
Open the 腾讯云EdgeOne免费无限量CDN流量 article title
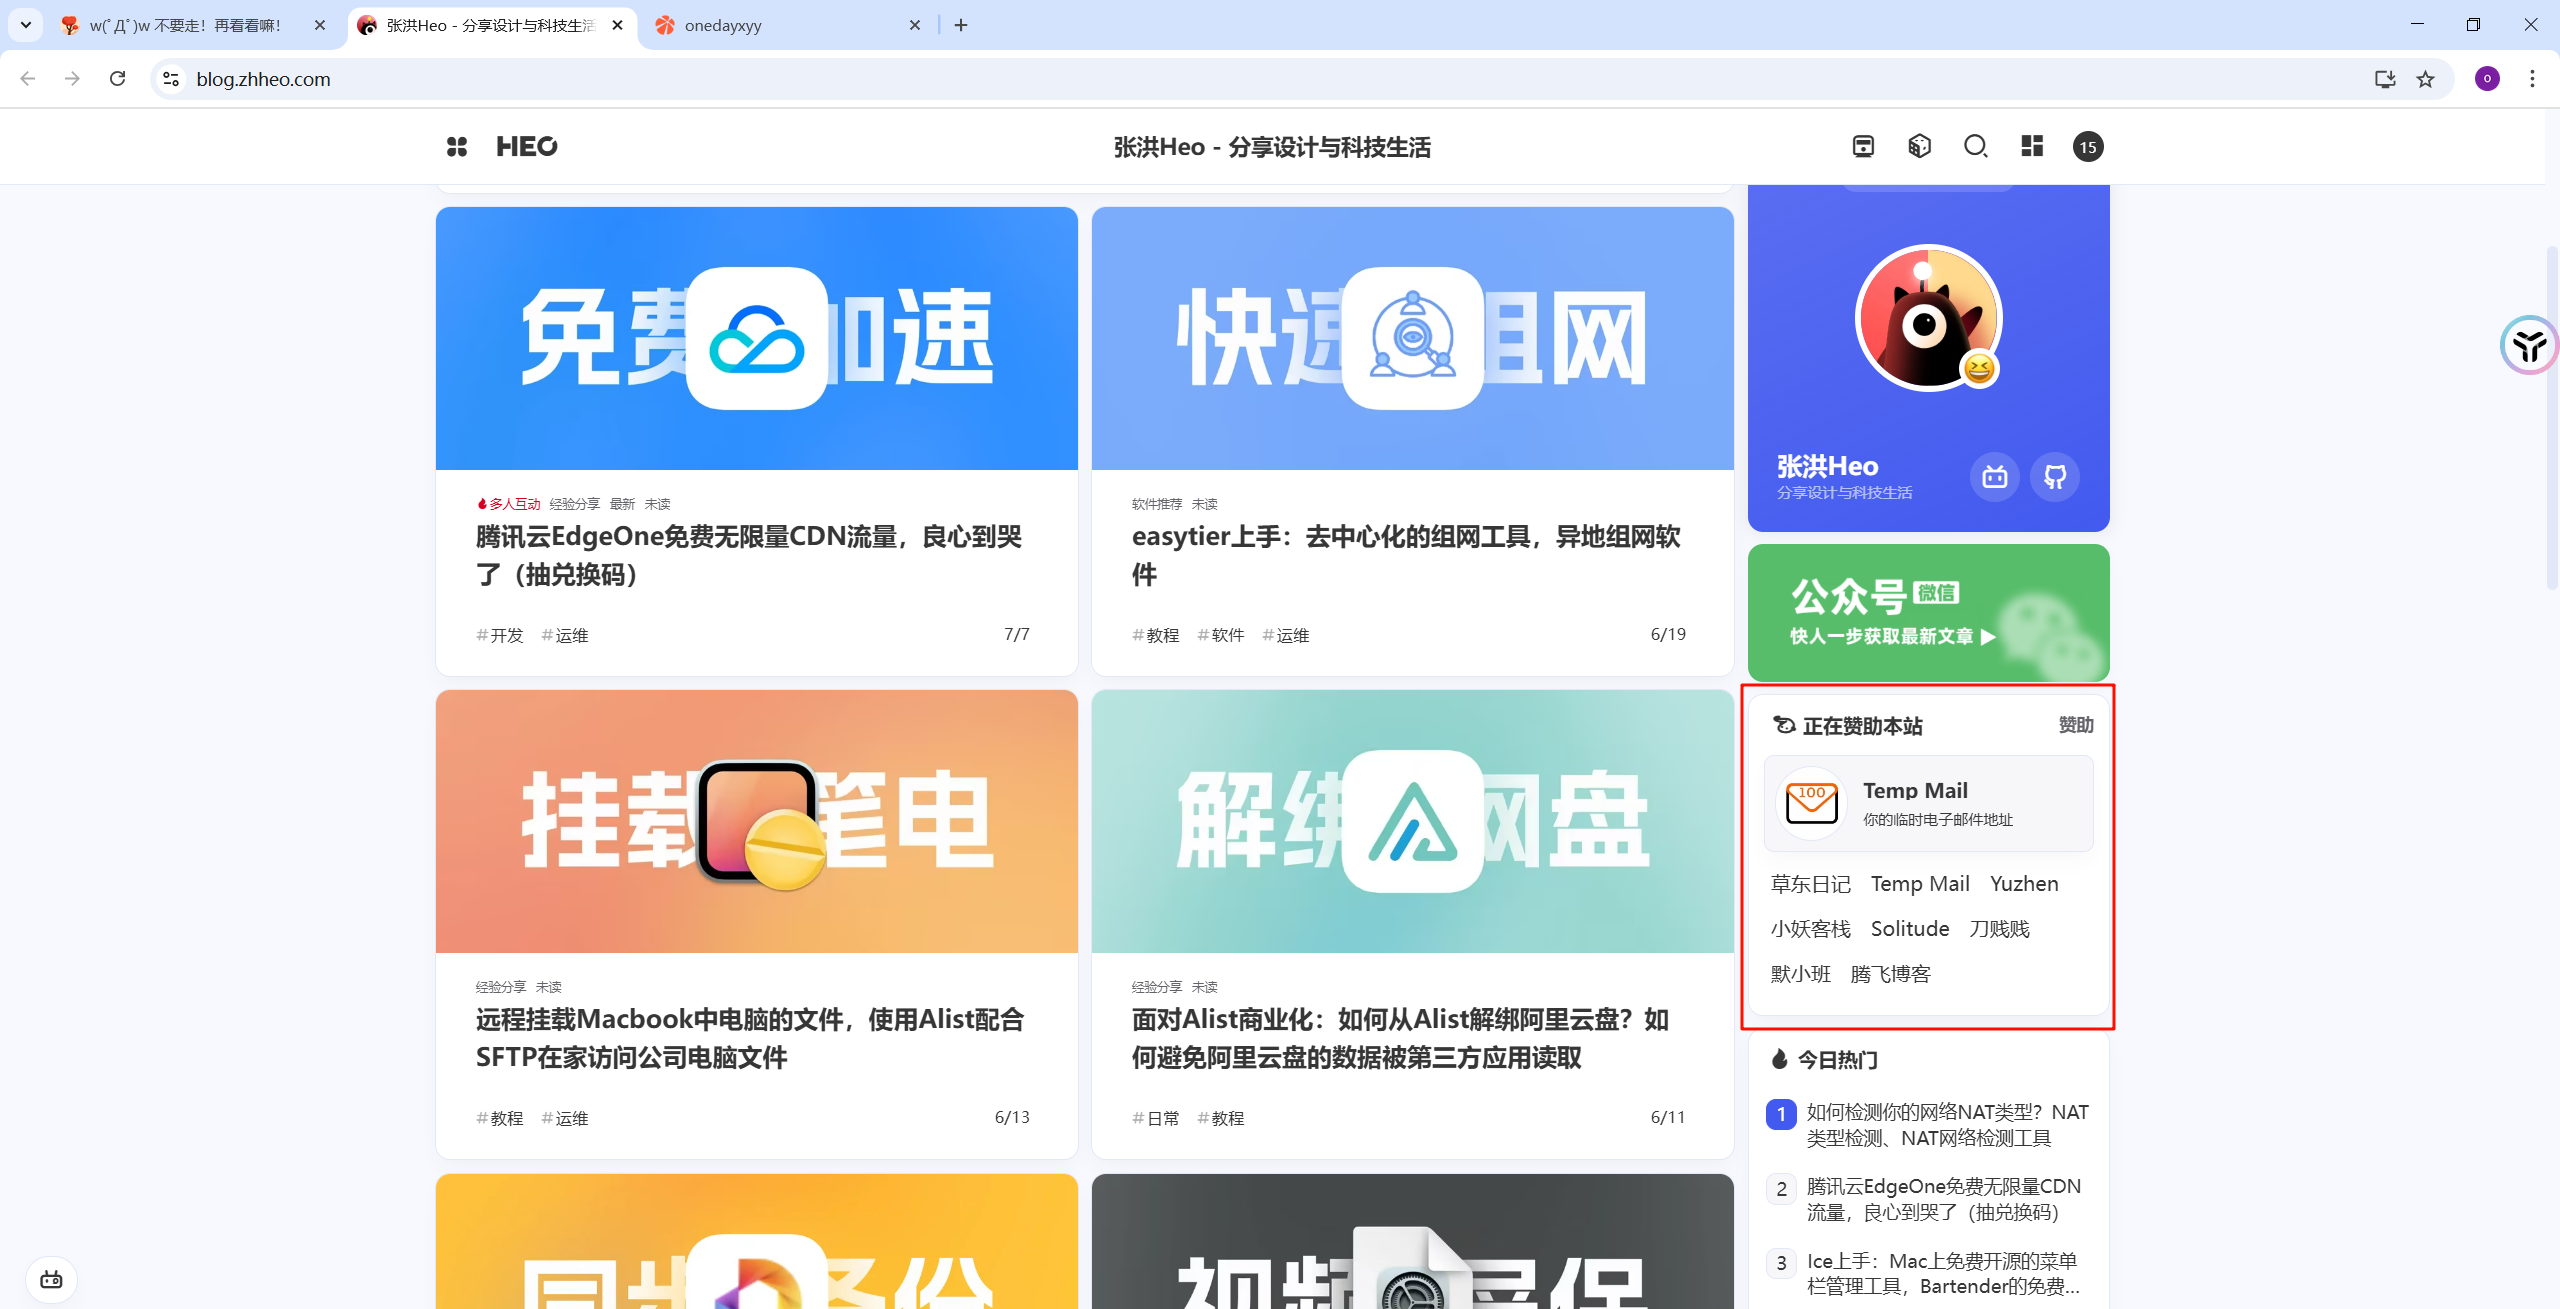(x=749, y=556)
